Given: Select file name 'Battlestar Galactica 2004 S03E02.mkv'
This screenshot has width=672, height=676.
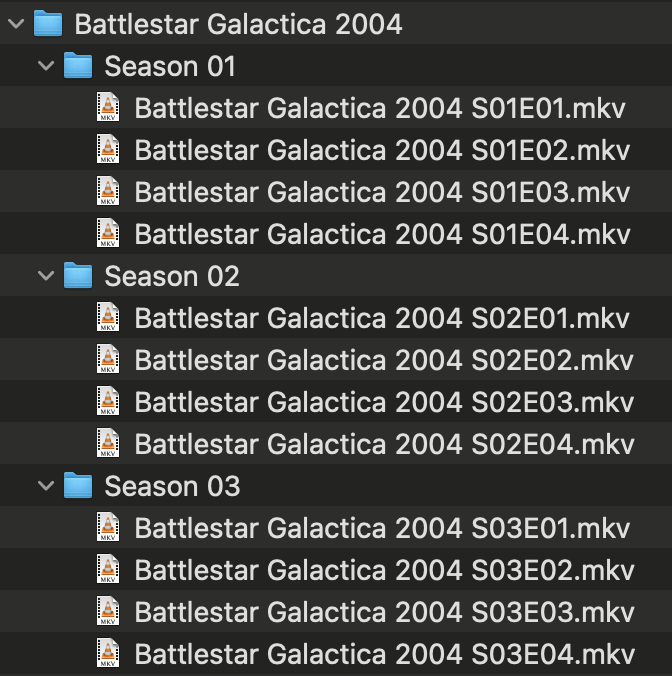Looking at the screenshot, I should pyautogui.click(x=384, y=570).
